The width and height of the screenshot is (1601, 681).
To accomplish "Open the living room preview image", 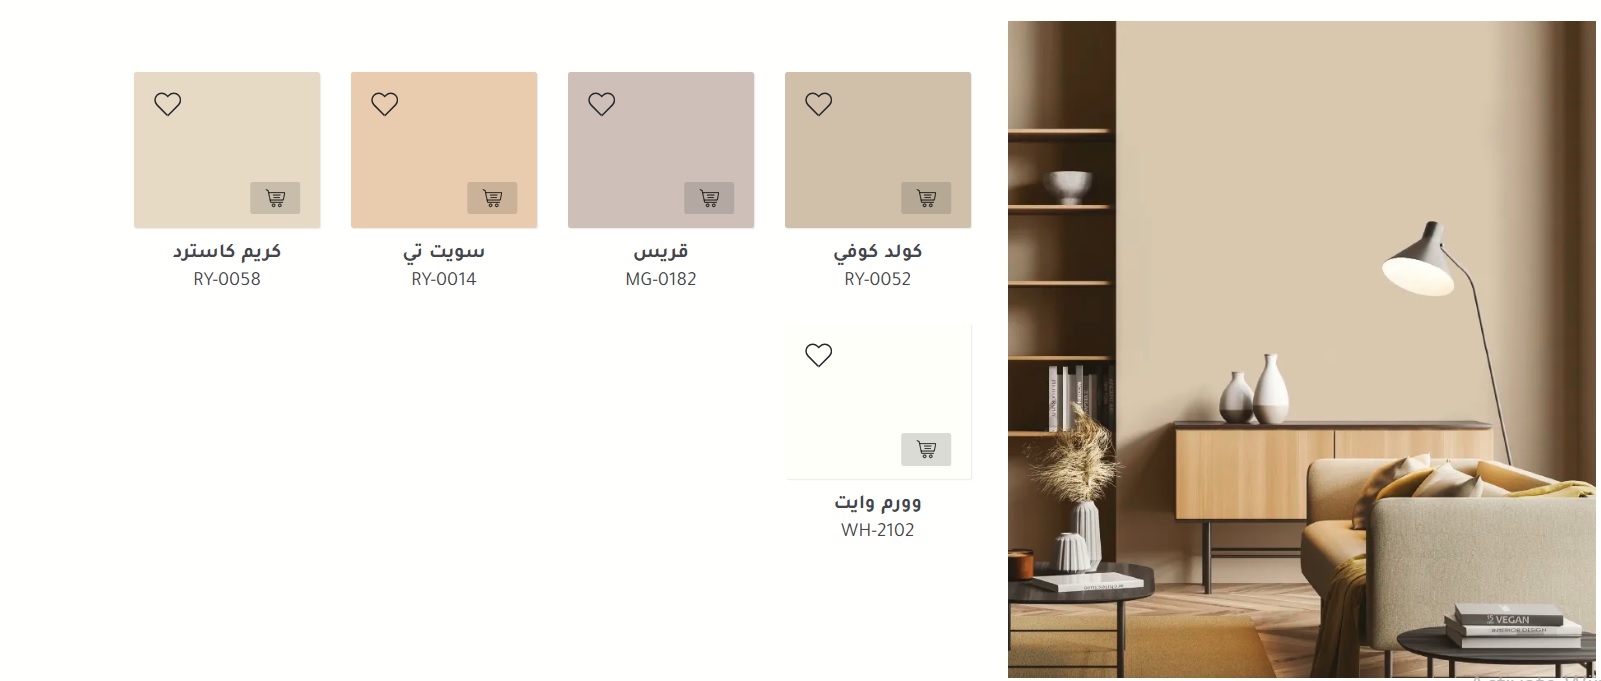I will pos(1302,349).
